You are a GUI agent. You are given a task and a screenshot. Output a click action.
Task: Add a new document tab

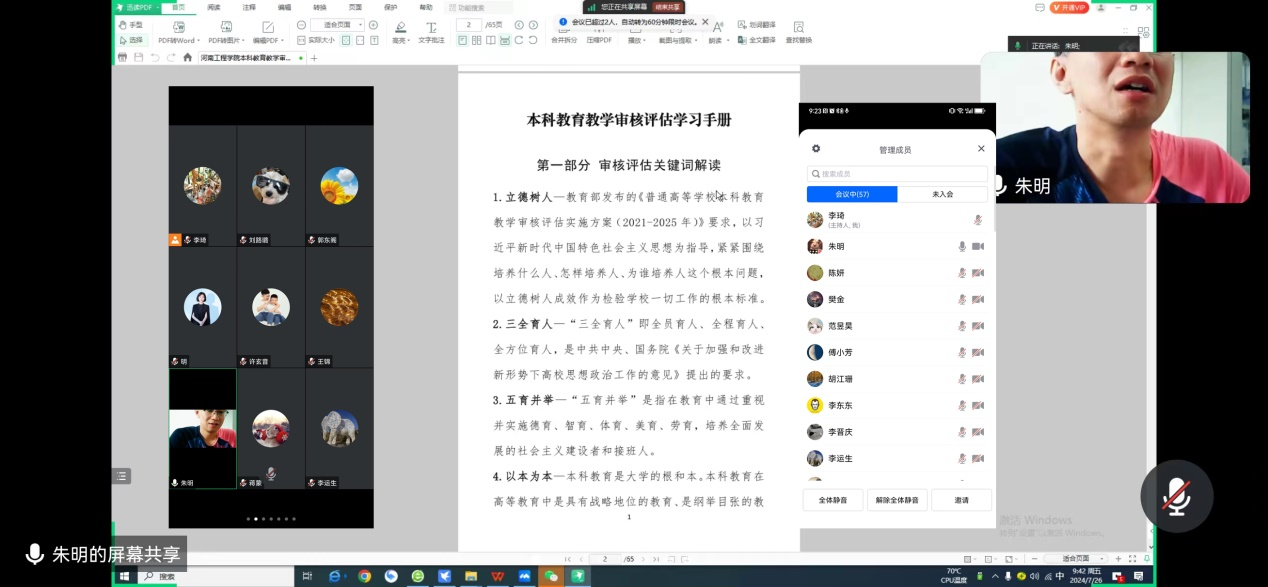[313, 58]
